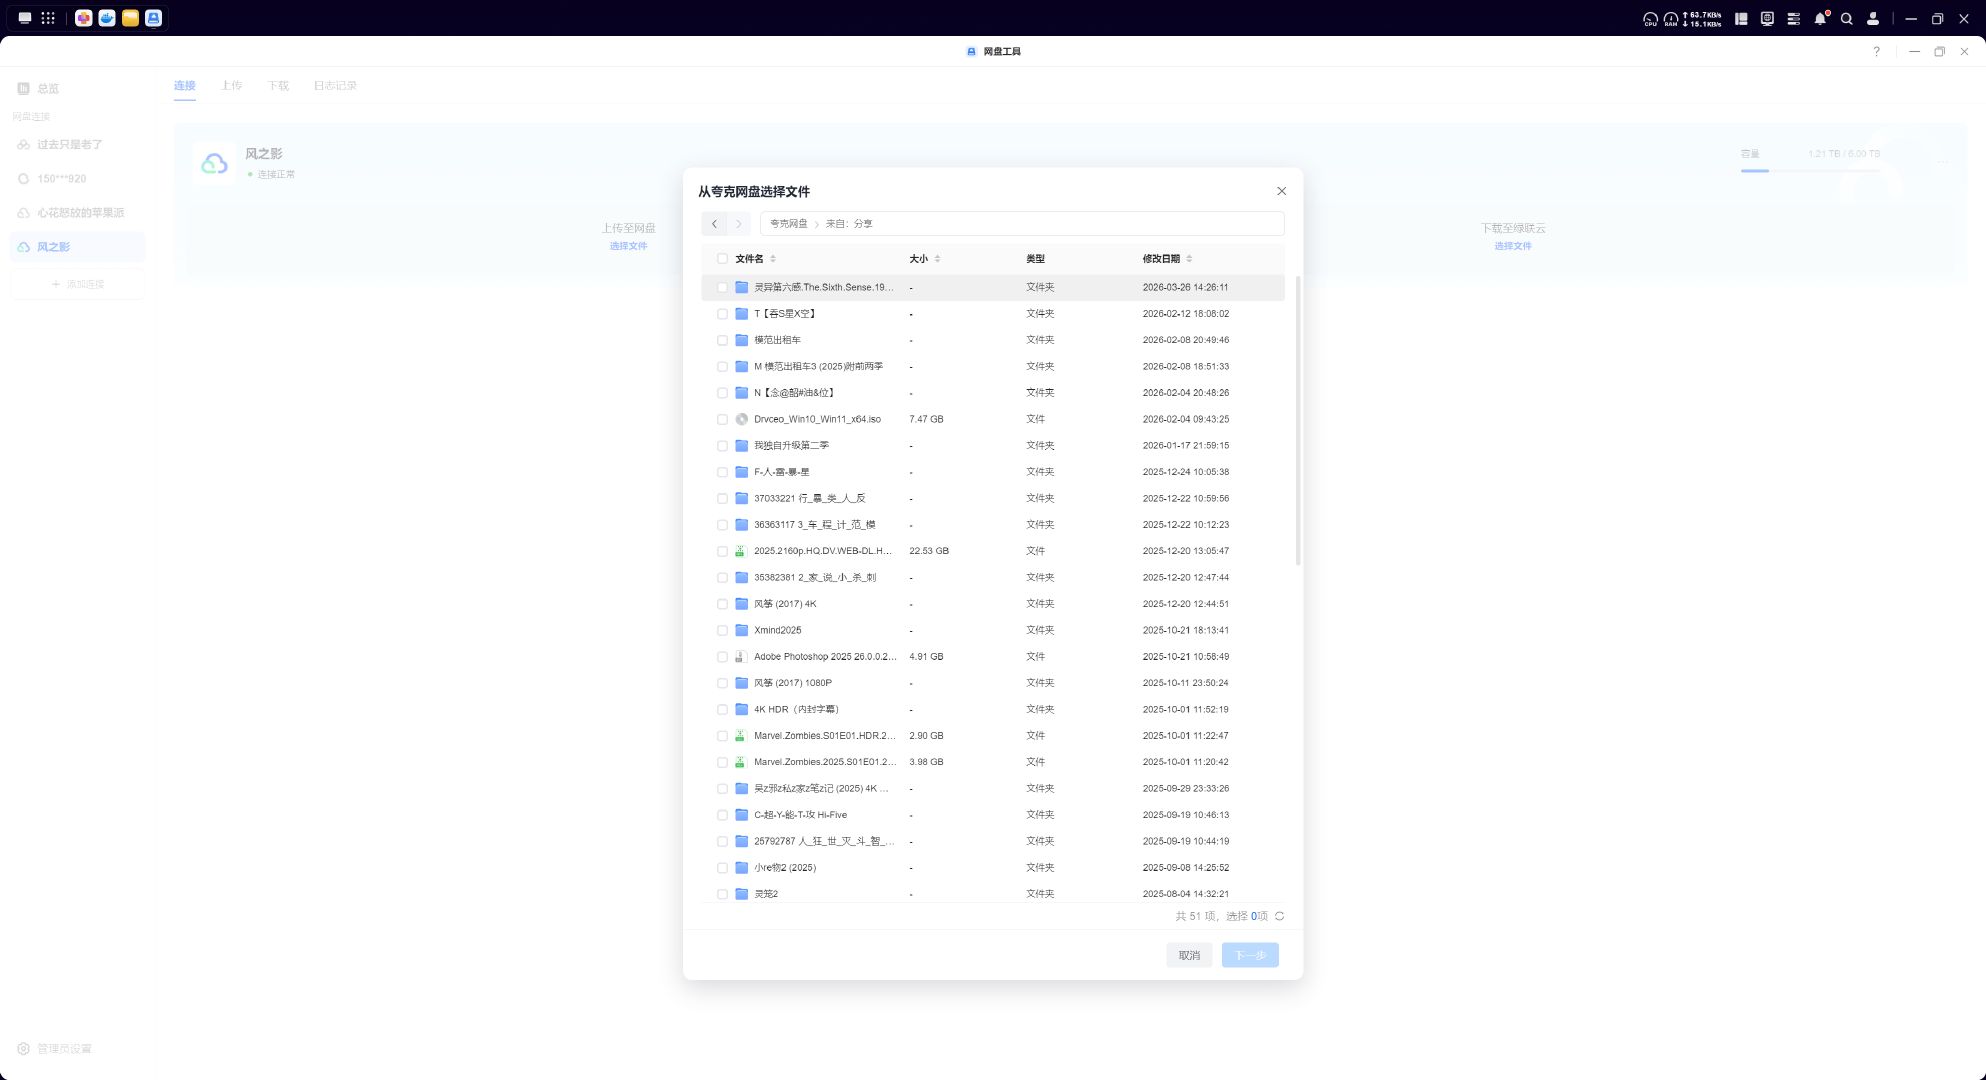
Task: Click the colorful flower app taskbar icon
Action: [x=84, y=18]
